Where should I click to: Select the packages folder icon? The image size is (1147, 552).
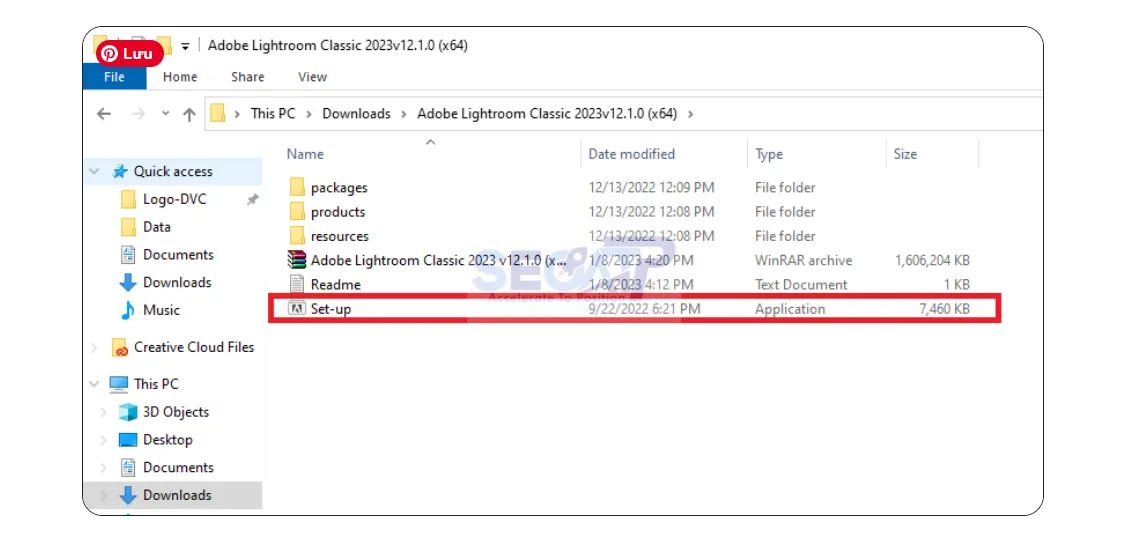click(x=296, y=187)
